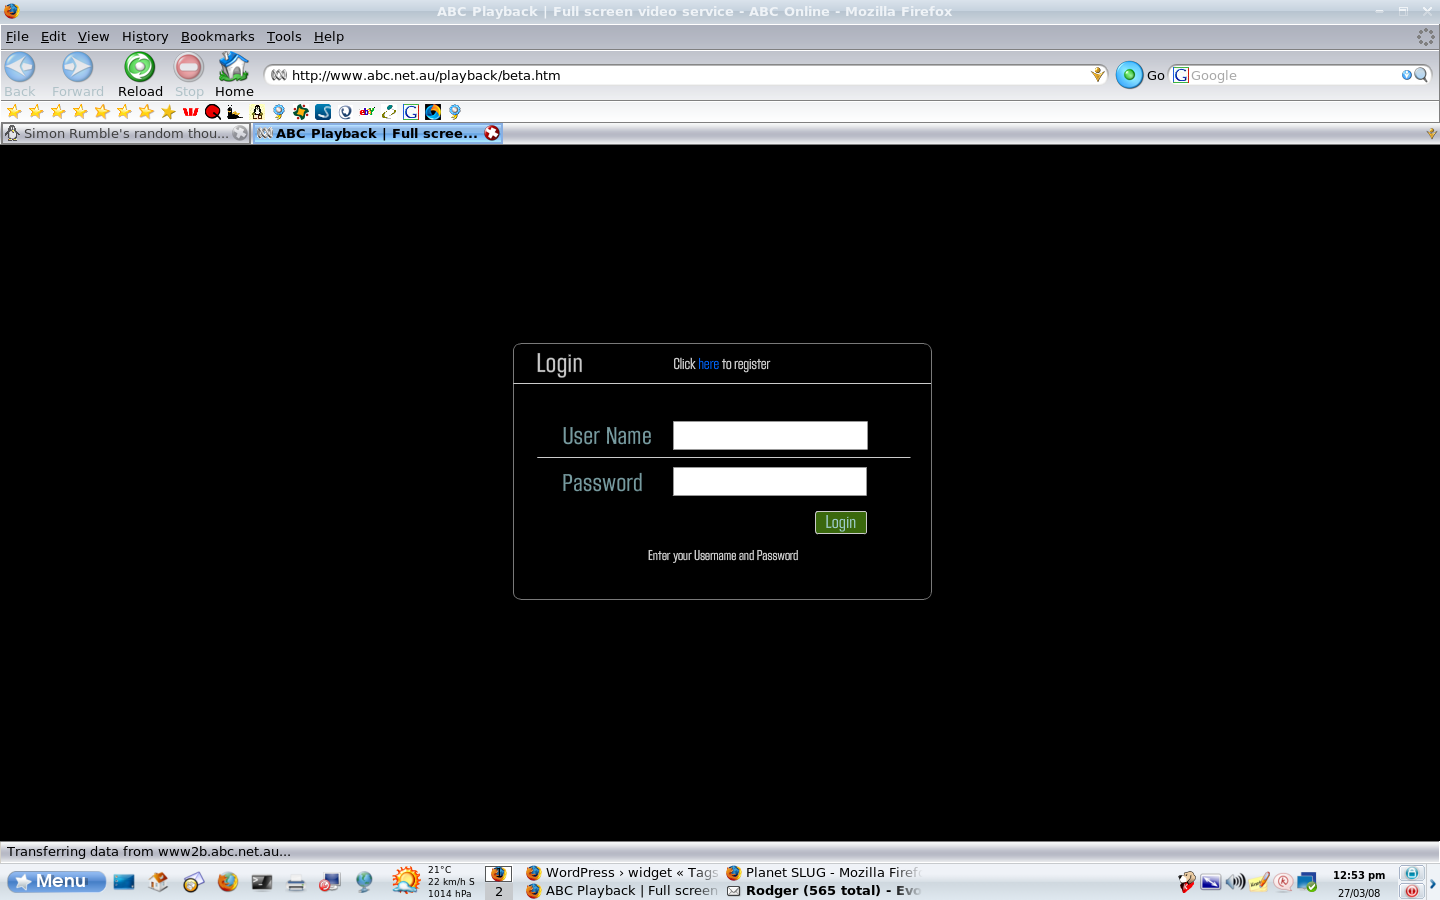Open the weather applet showing 21°C

point(433,881)
